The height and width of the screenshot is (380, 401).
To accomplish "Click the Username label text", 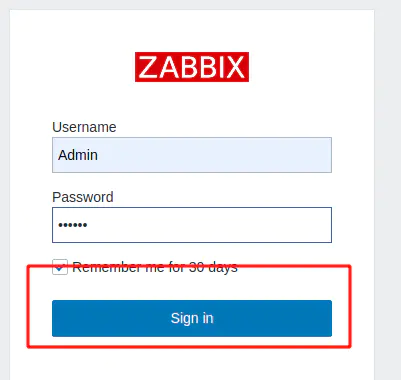I will click(x=84, y=127).
